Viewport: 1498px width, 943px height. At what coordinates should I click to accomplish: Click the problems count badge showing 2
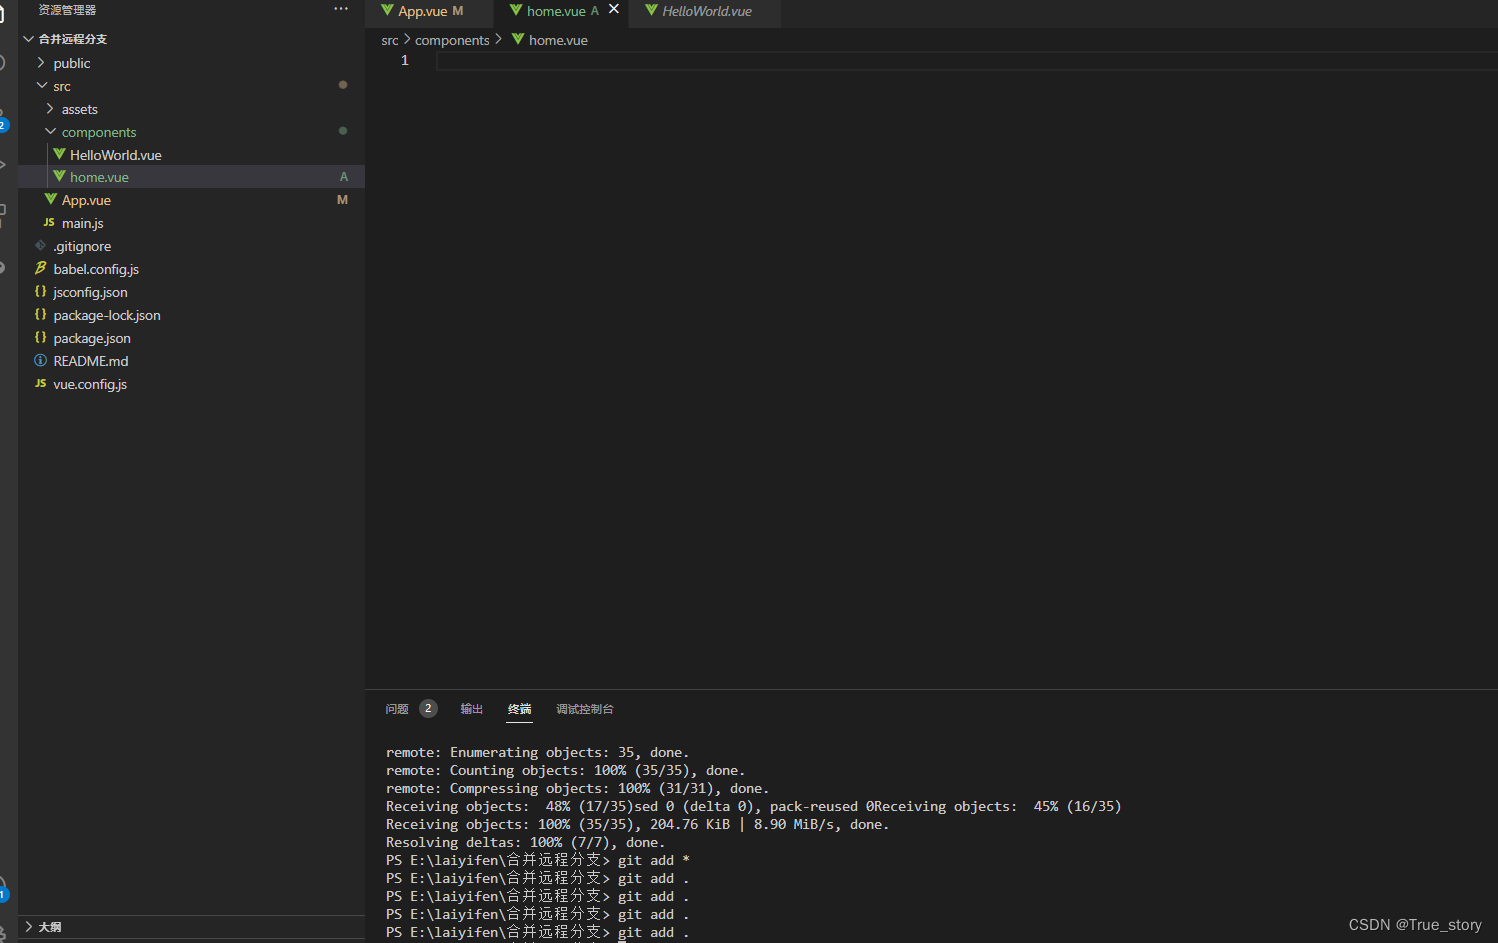tap(428, 708)
